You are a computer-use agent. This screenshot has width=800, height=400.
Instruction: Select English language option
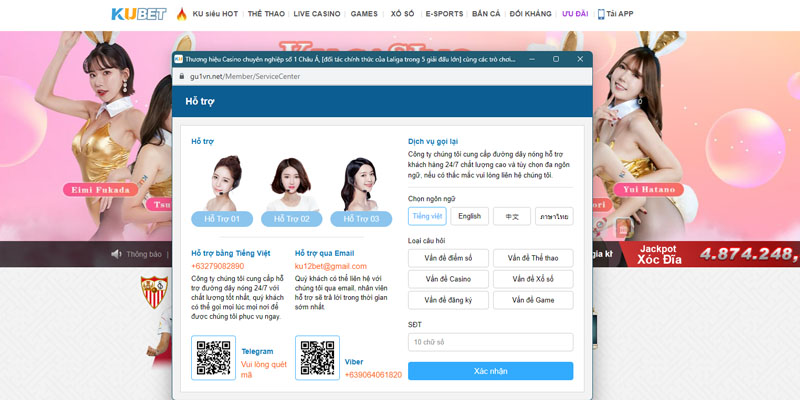click(x=469, y=216)
